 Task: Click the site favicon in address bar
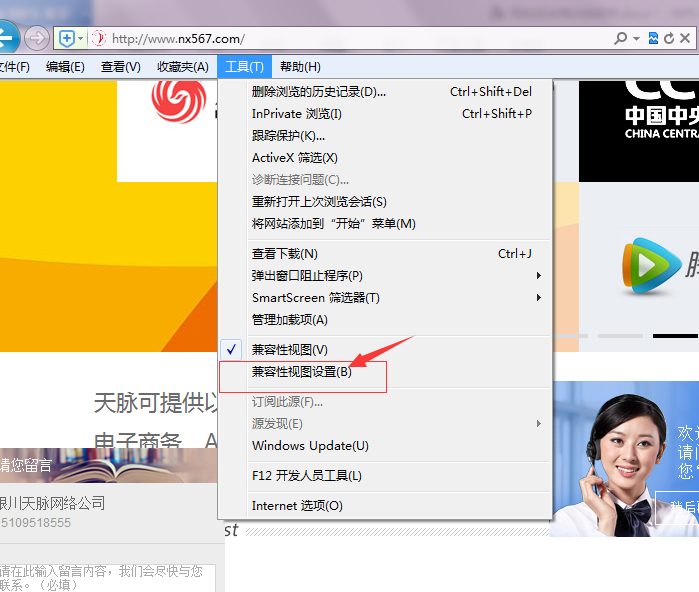pos(98,39)
